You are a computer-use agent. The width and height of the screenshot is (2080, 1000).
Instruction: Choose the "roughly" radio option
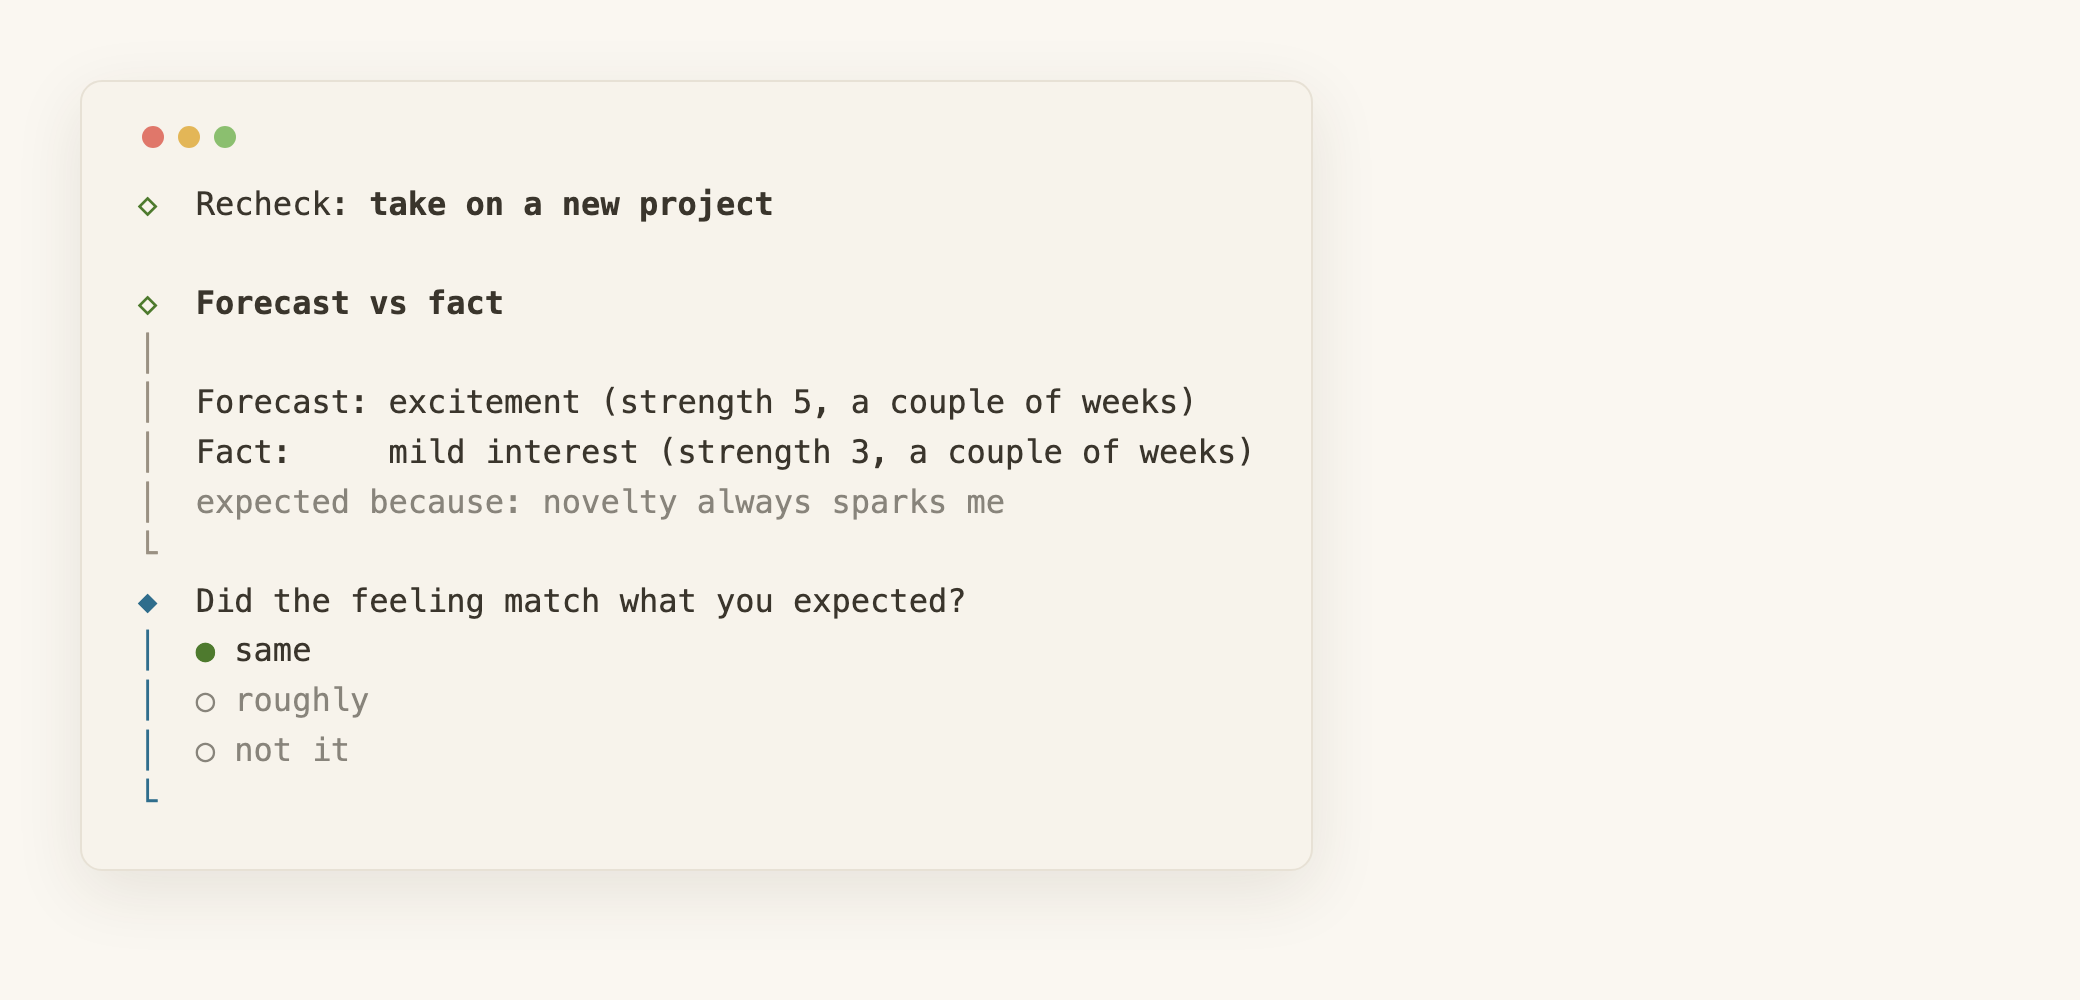coord(282,701)
